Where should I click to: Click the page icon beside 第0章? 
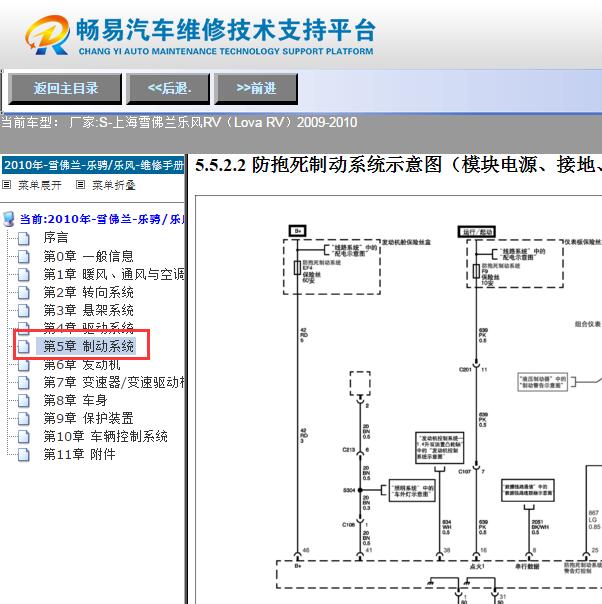pos(24,257)
